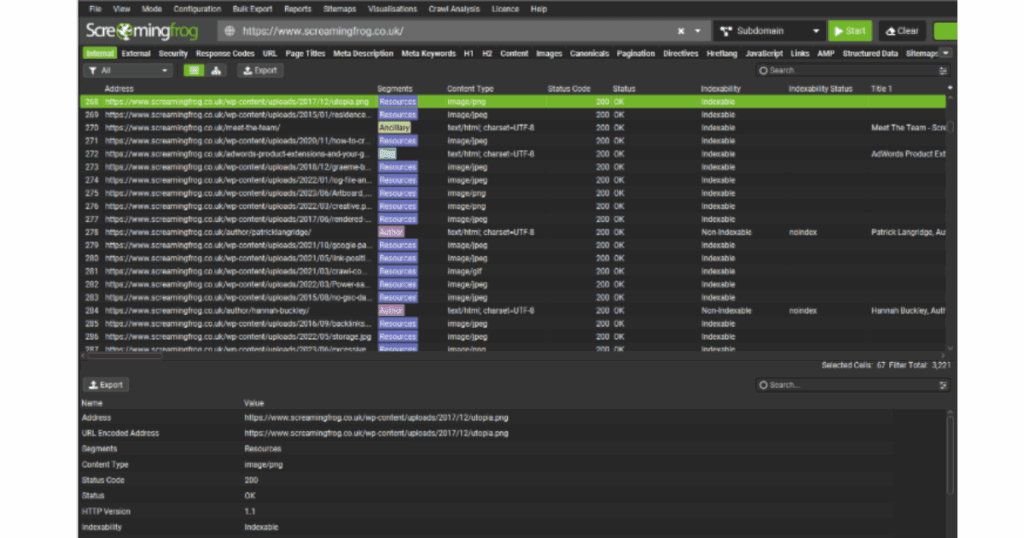Switch to tree view icon
This screenshot has height=538, width=1024.
[x=216, y=71]
